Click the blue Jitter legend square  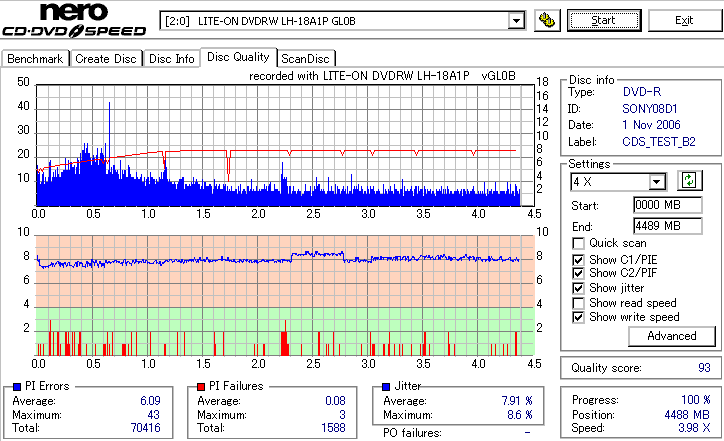click(386, 387)
